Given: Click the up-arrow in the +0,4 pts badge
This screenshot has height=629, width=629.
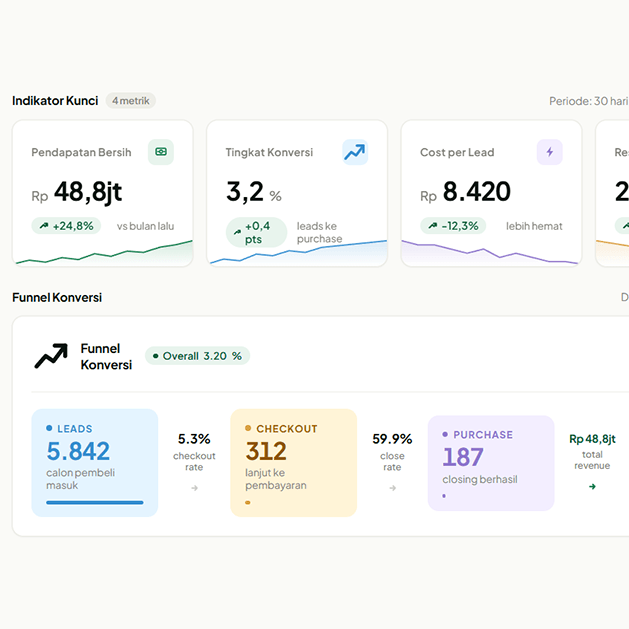Looking at the screenshot, I should click(237, 232).
